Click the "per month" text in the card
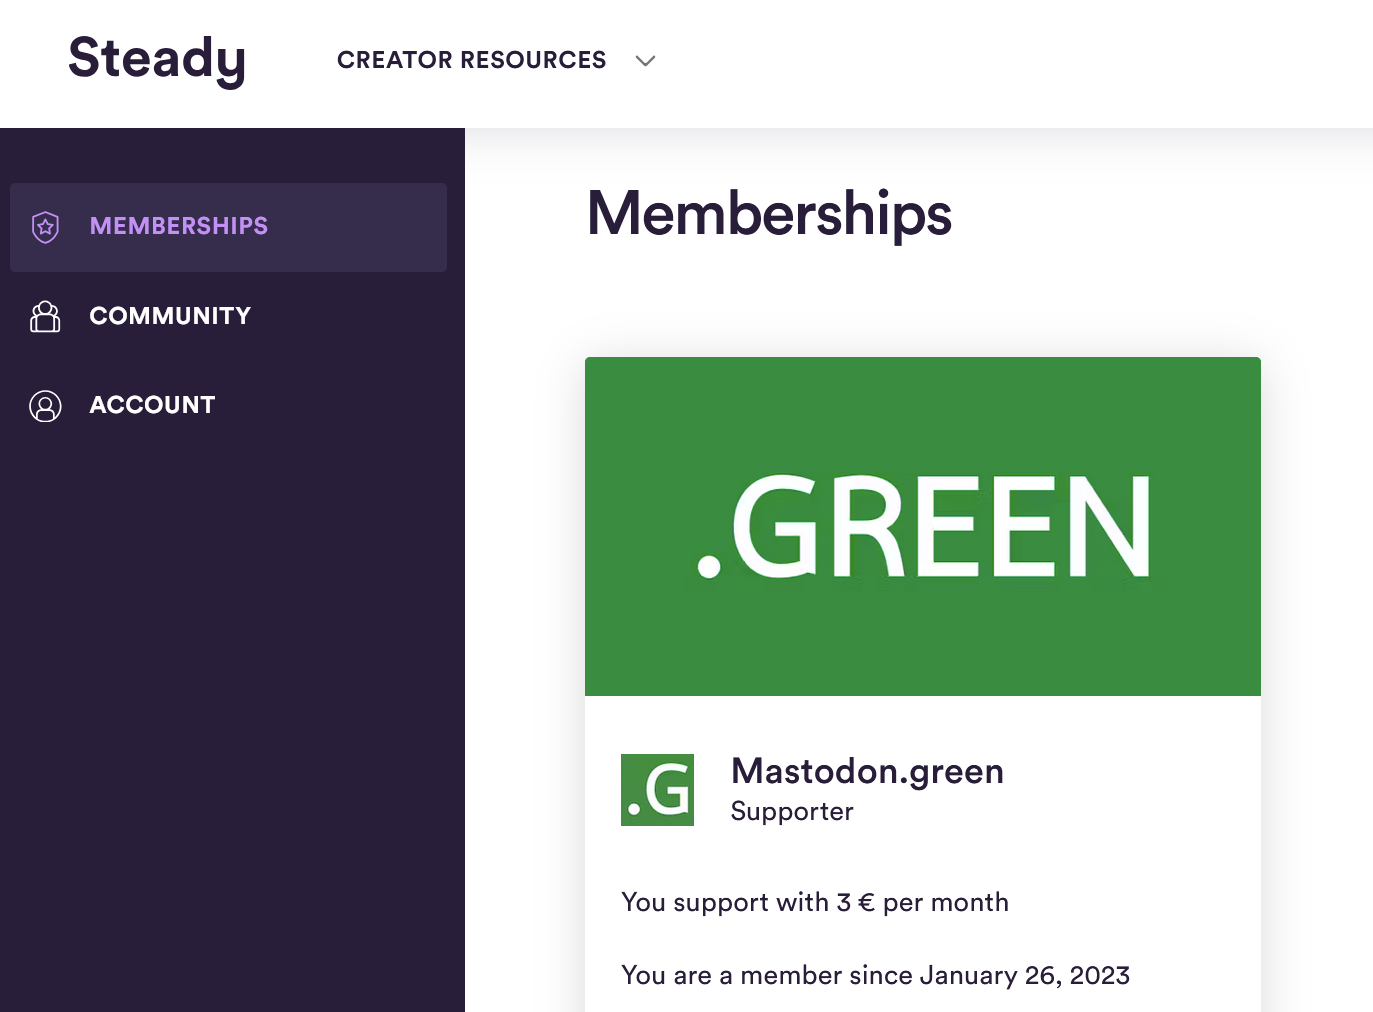Image resolution: width=1373 pixels, height=1012 pixels. (945, 902)
